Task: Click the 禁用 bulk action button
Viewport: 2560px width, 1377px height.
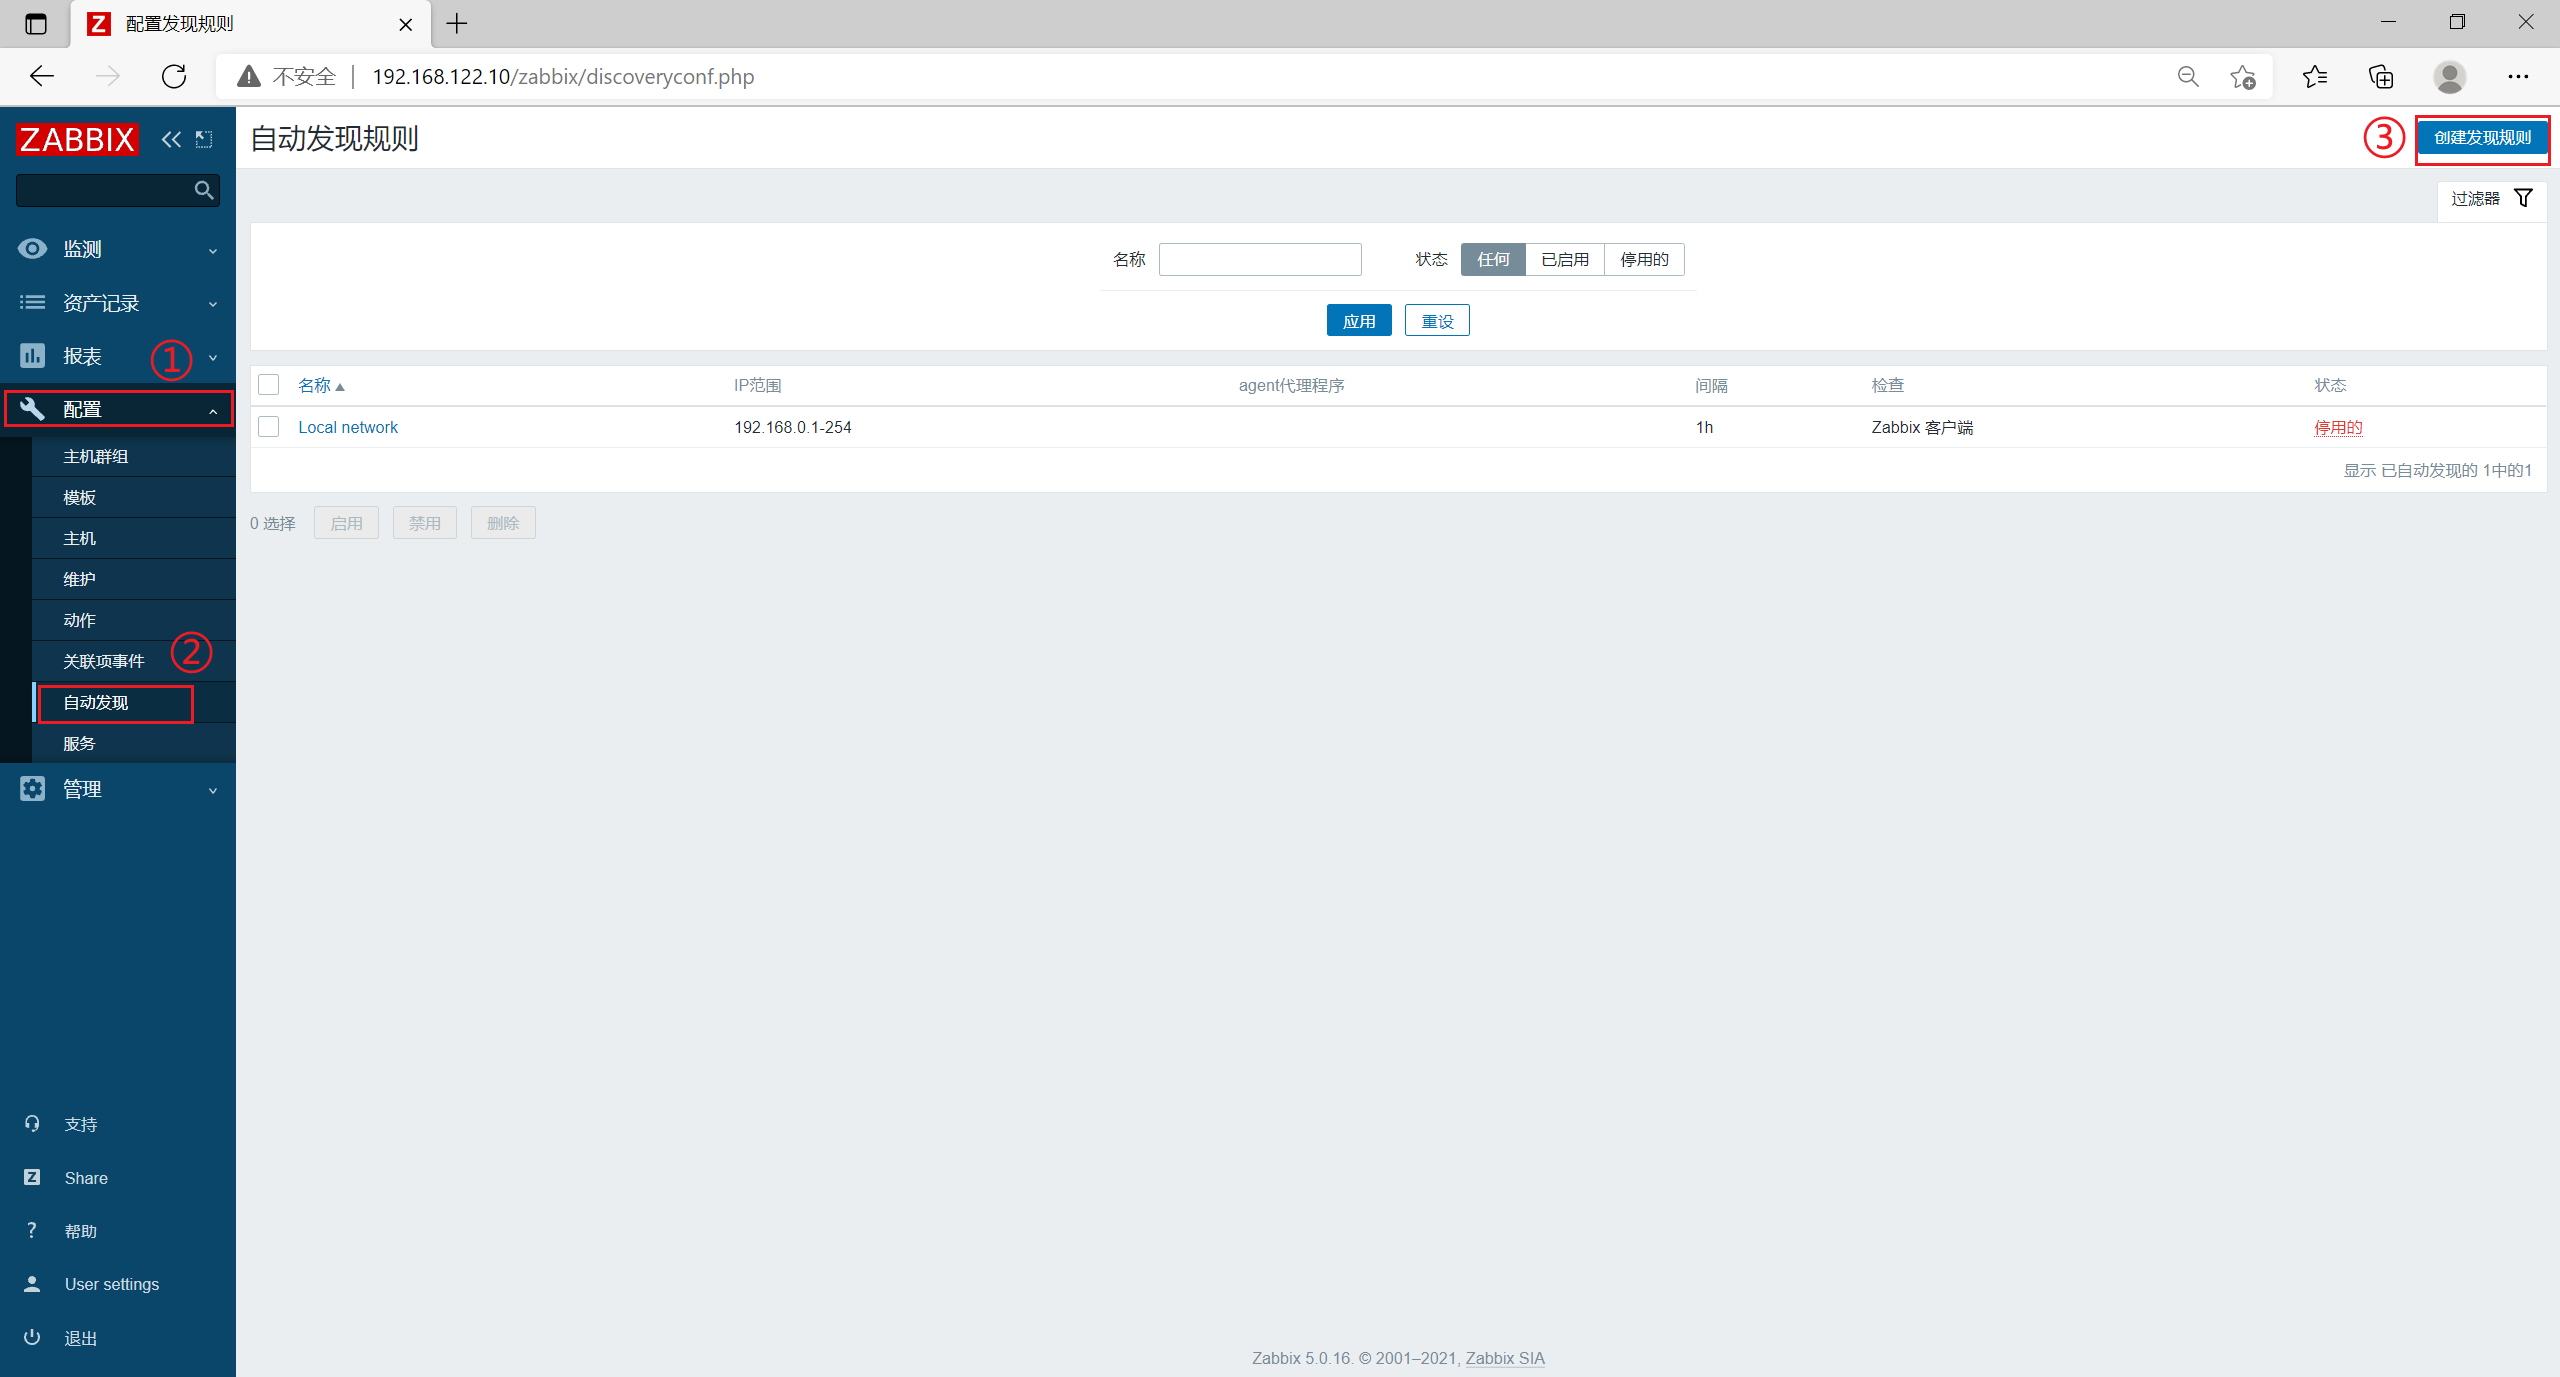Action: 424,522
